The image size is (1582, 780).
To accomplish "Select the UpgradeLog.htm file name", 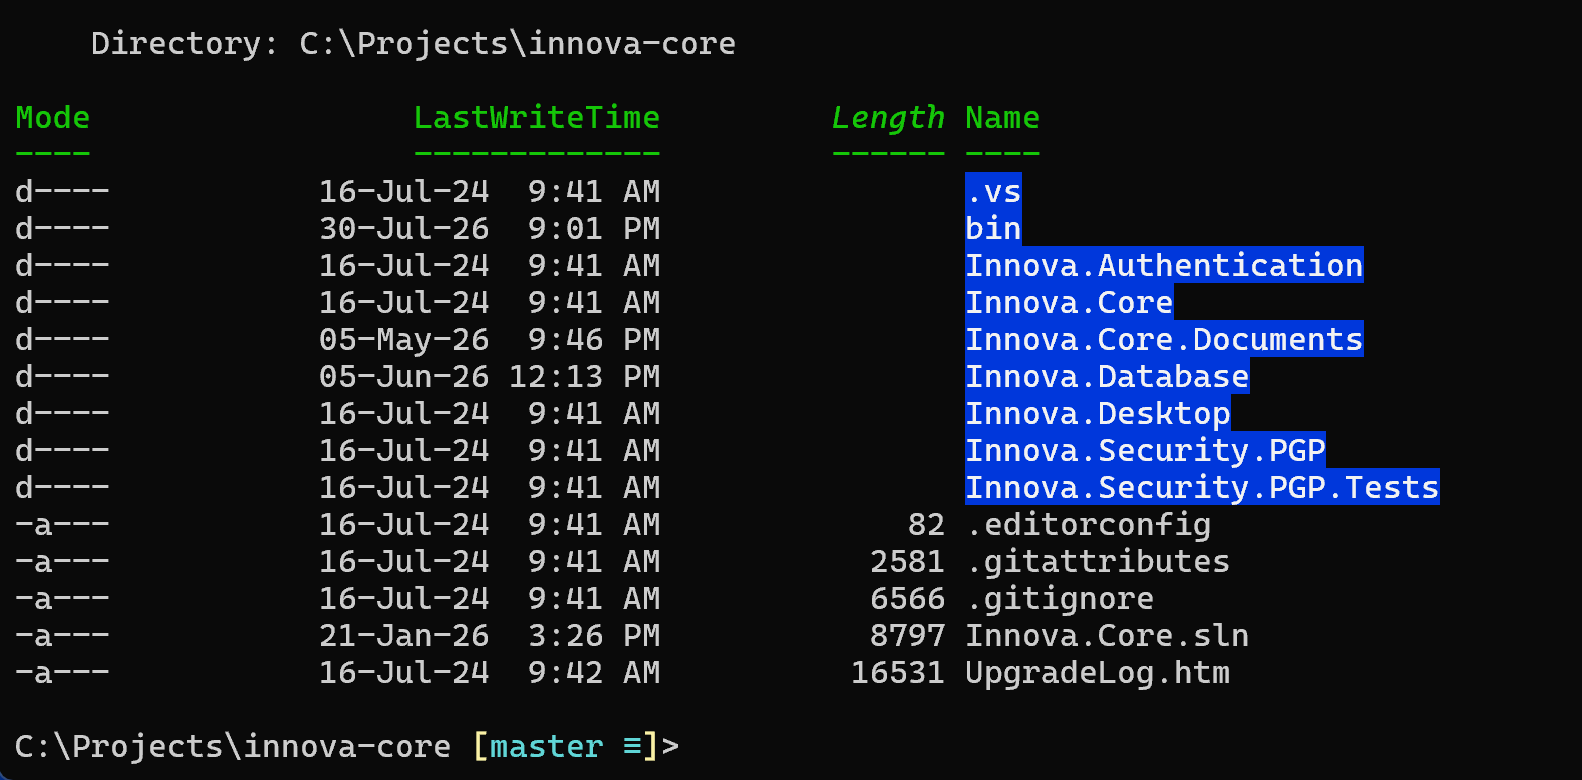I will tap(1098, 672).
